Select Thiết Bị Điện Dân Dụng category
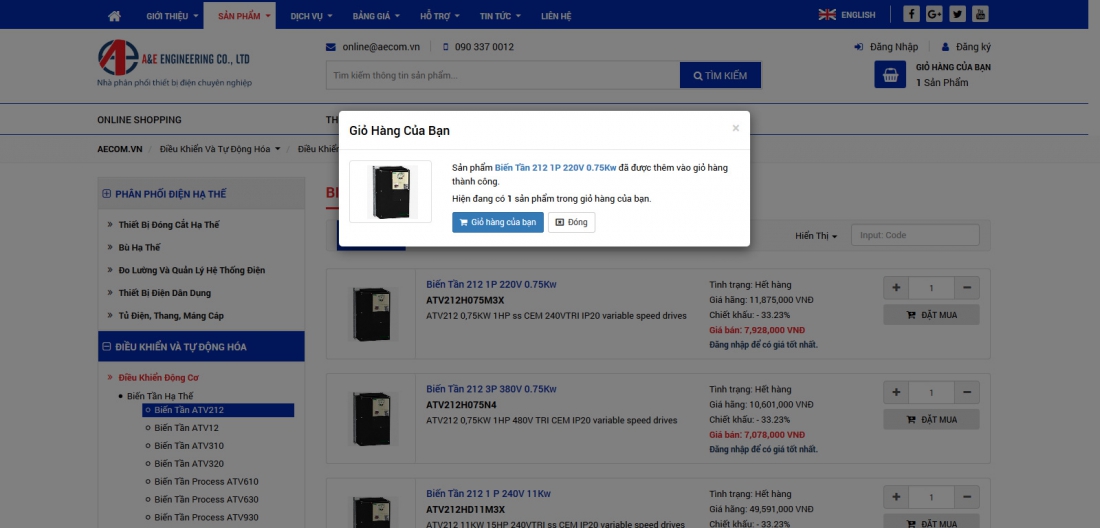Viewport: 1100px width, 528px height. (x=164, y=293)
